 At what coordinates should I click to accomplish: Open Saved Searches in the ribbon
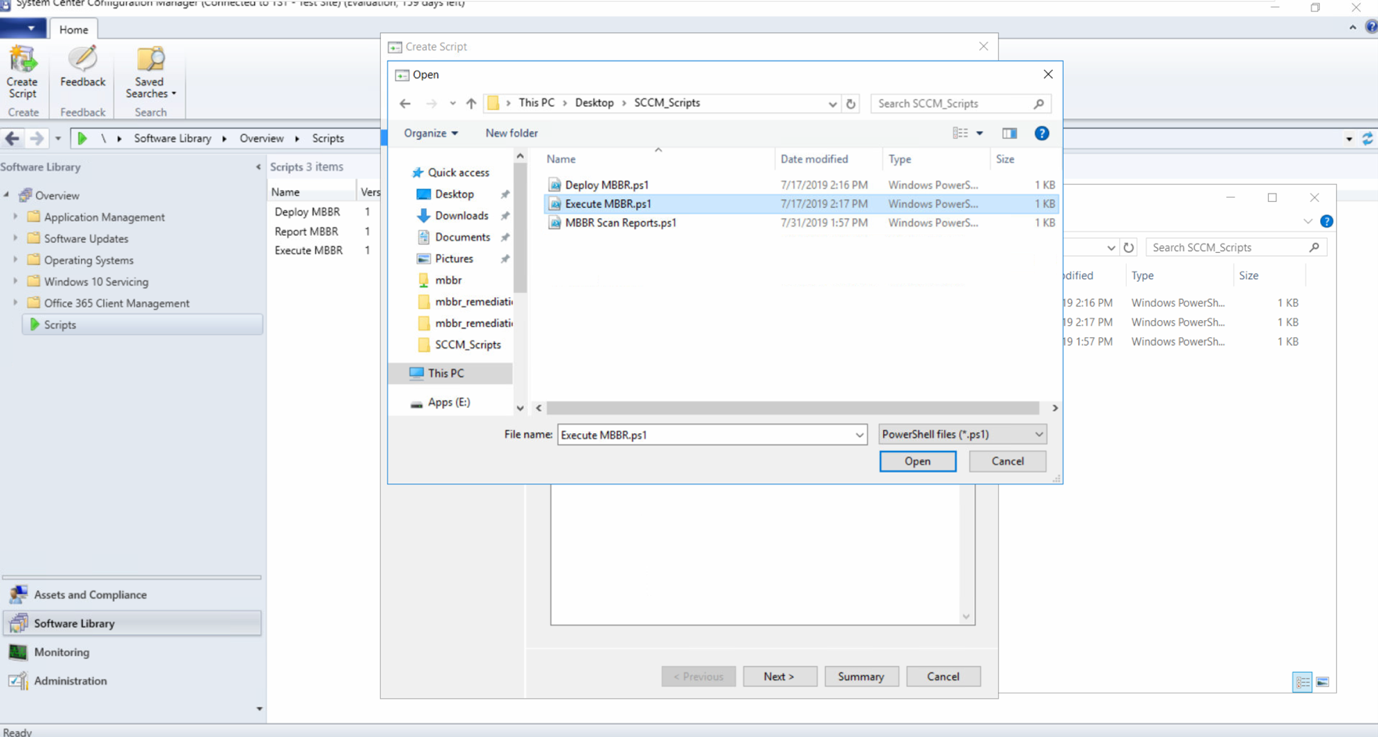151,72
